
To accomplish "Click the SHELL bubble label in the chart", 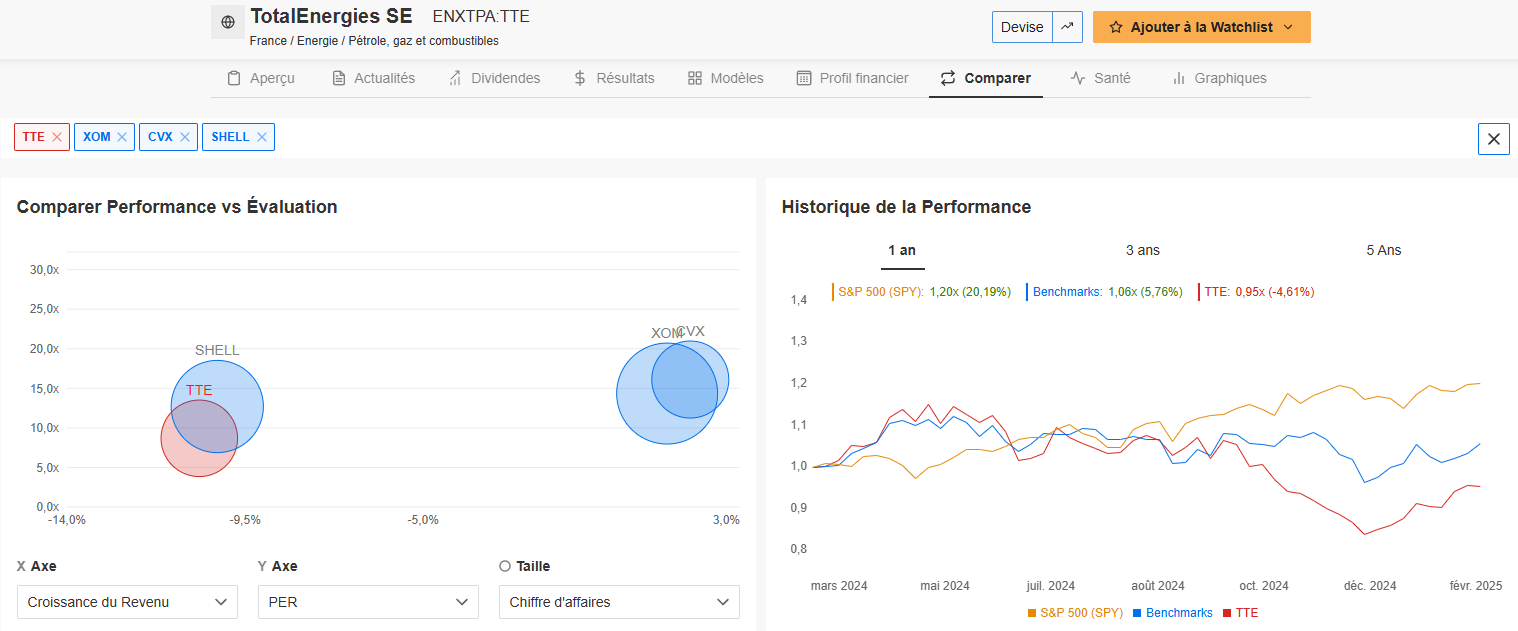I will (217, 350).
